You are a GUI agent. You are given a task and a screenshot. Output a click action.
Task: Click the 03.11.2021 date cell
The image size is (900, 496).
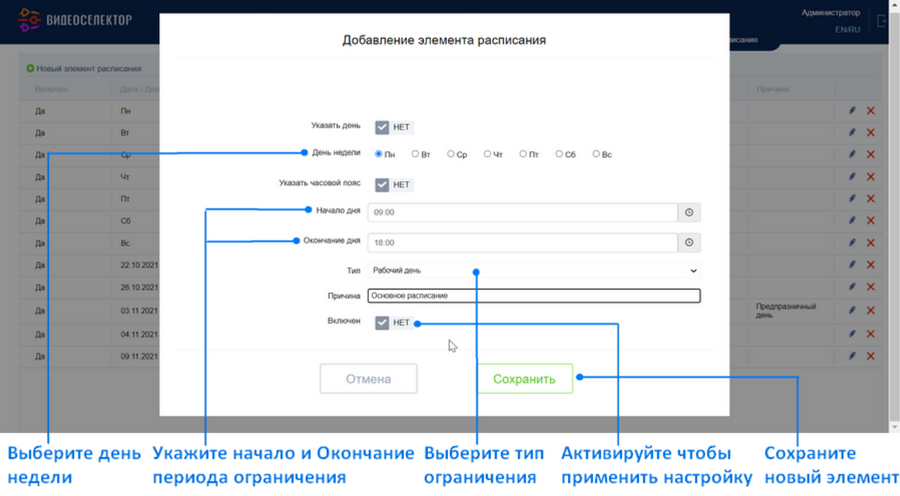[x=139, y=311]
